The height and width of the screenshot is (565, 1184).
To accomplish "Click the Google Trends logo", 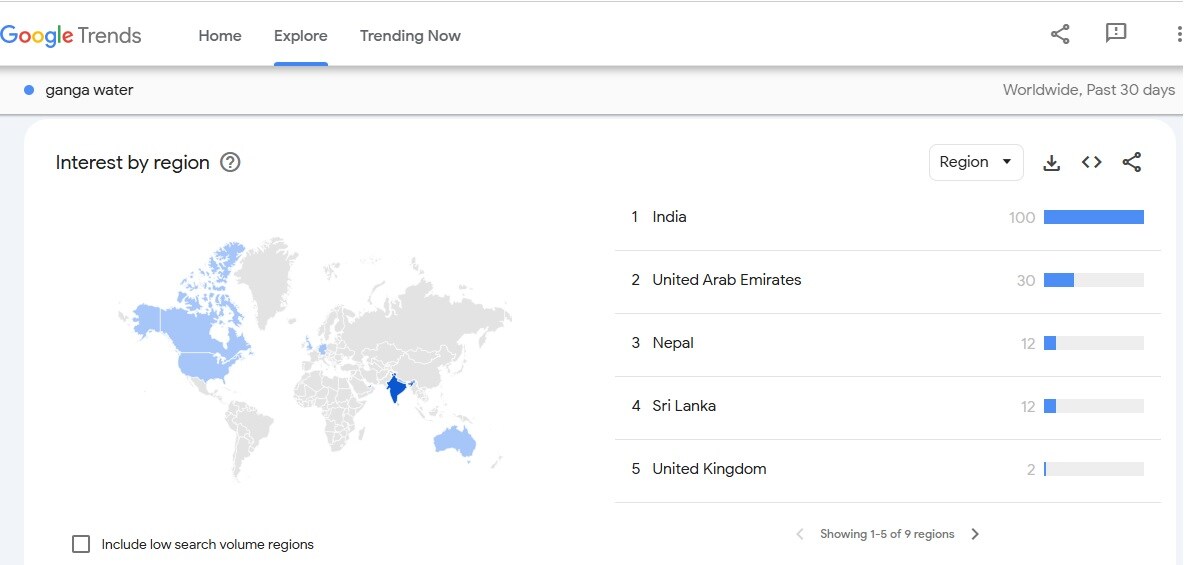I will point(71,36).
